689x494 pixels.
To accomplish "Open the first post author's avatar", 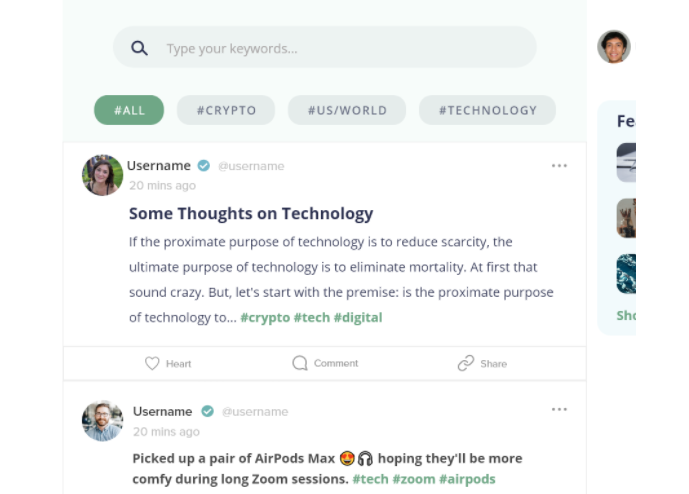I will pyautogui.click(x=102, y=175).
